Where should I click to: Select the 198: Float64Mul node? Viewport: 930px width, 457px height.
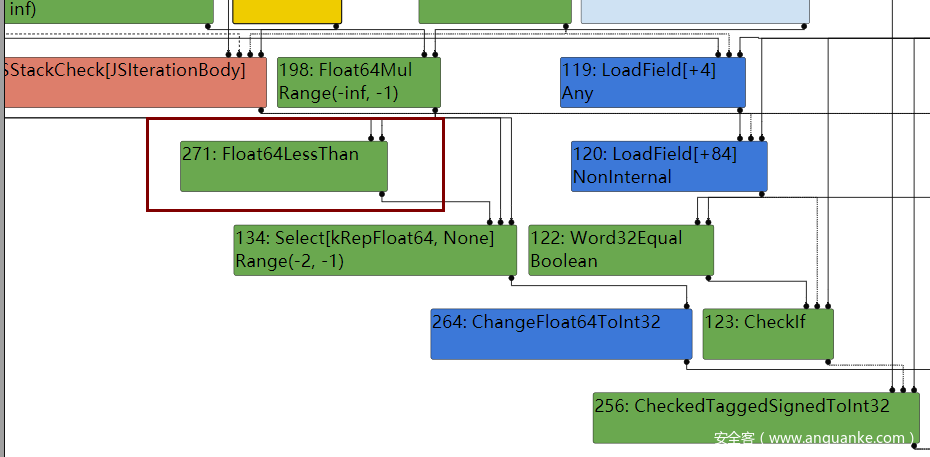click(359, 82)
